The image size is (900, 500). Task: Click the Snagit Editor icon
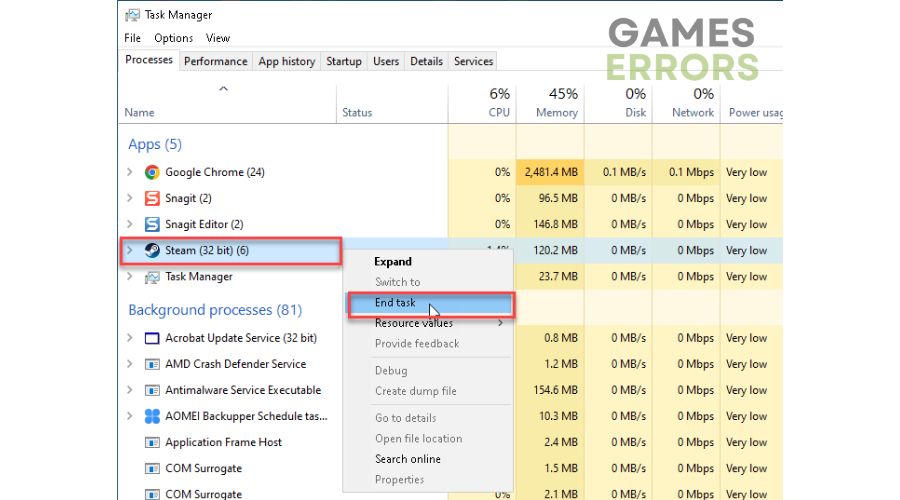coord(152,224)
